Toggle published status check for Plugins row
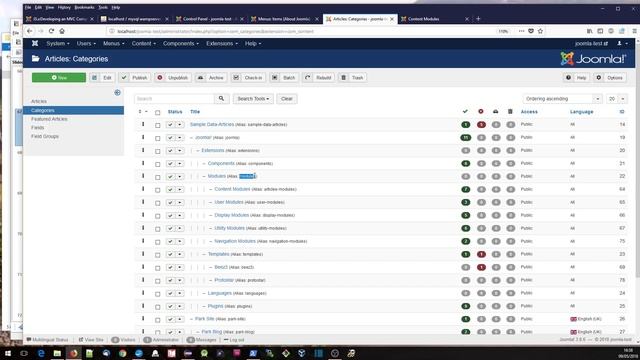Image resolution: width=640 pixels, height=360 pixels. point(170,306)
